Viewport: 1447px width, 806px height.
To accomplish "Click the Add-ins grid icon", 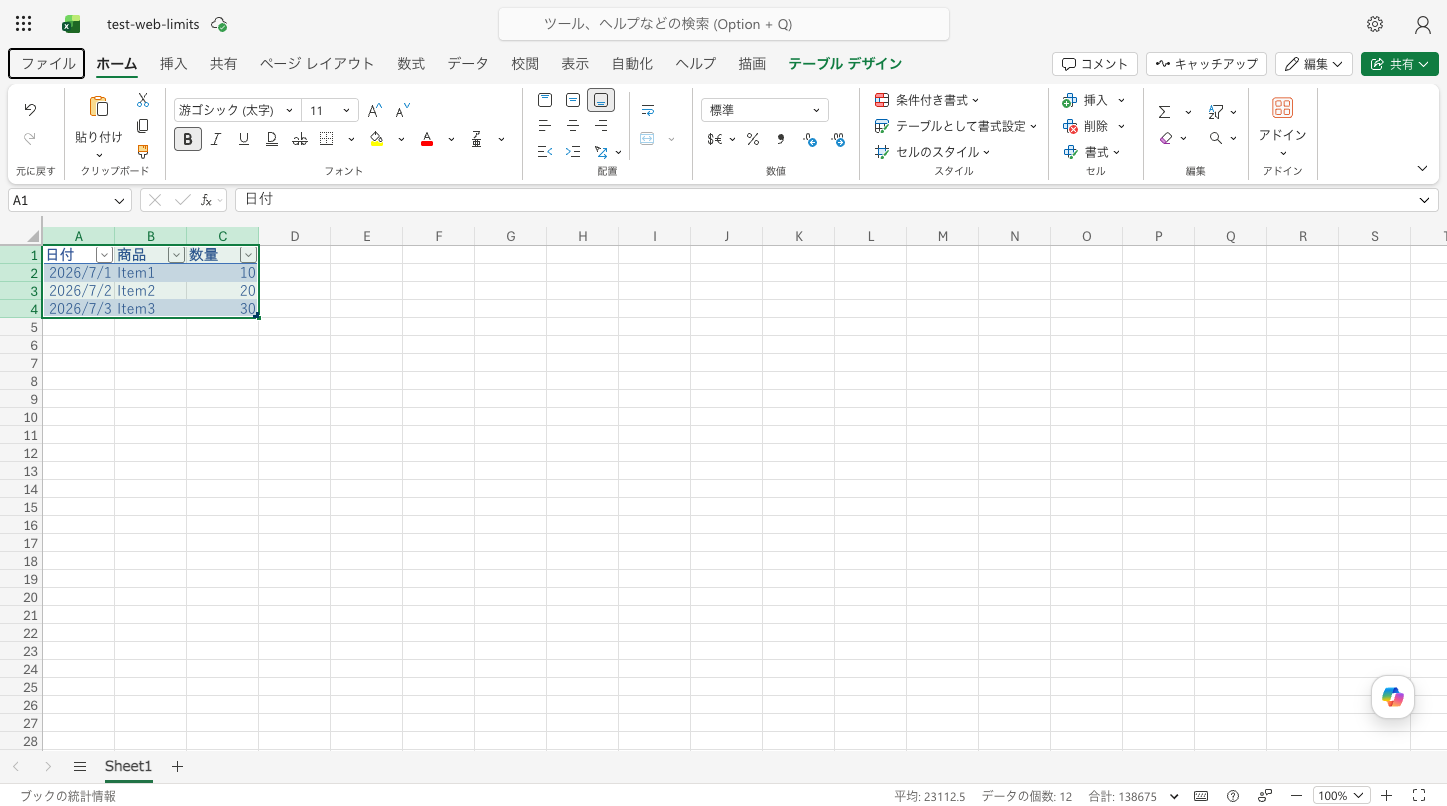I will pos(1282,108).
